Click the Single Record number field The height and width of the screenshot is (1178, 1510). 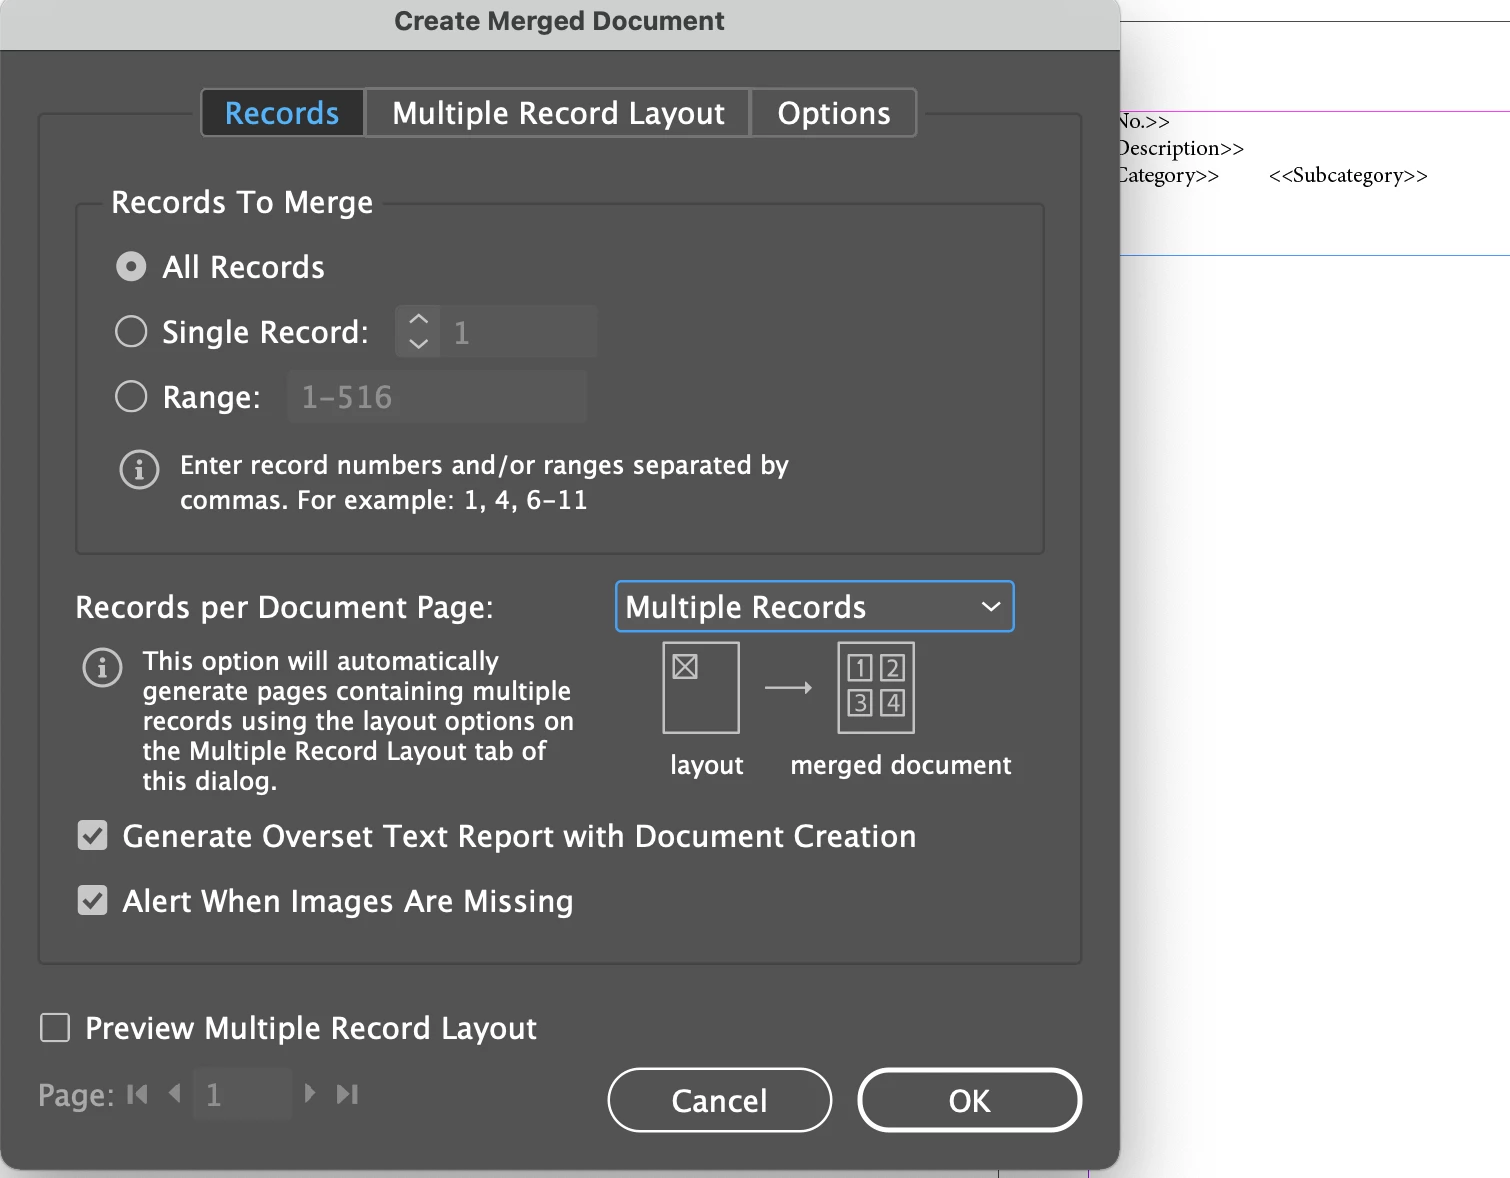(x=518, y=331)
